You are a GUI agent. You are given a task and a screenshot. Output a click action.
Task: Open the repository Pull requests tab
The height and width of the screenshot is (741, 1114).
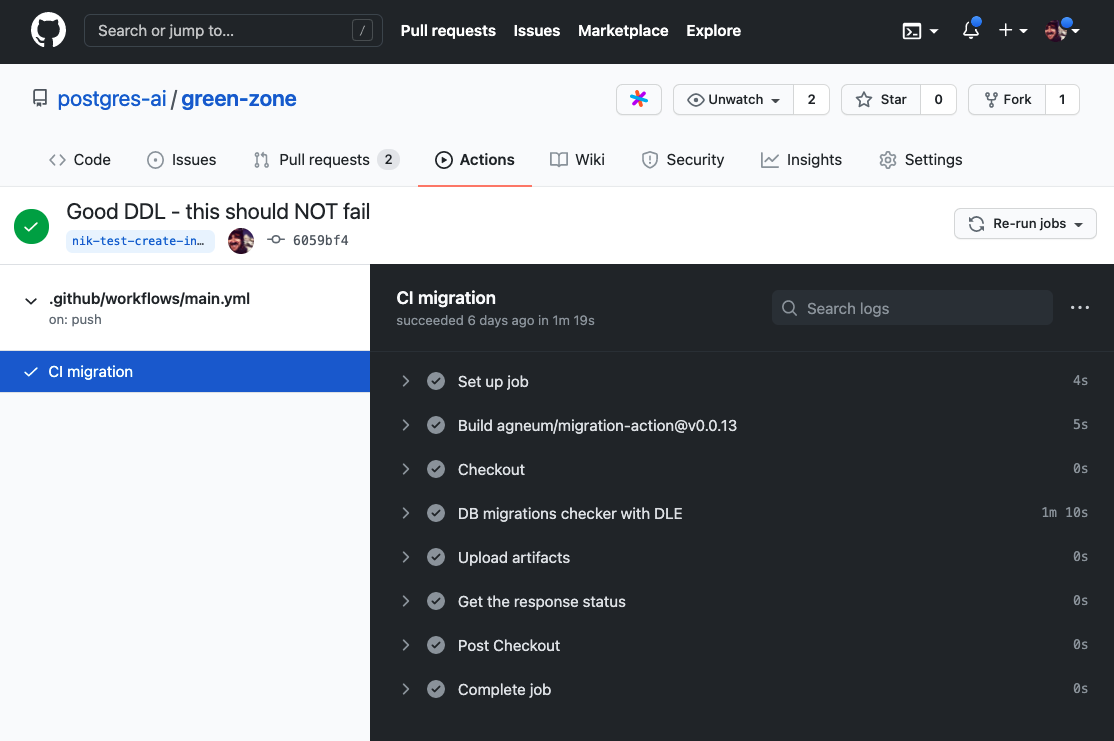tap(326, 160)
